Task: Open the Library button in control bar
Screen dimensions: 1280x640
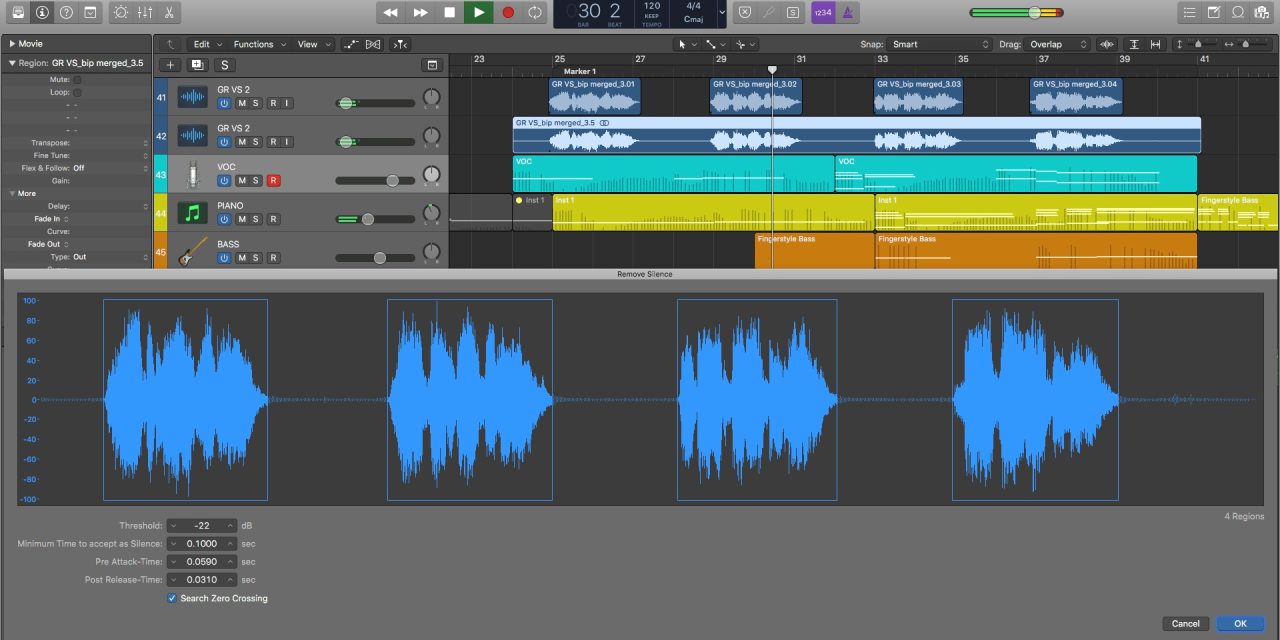Action: 17,12
